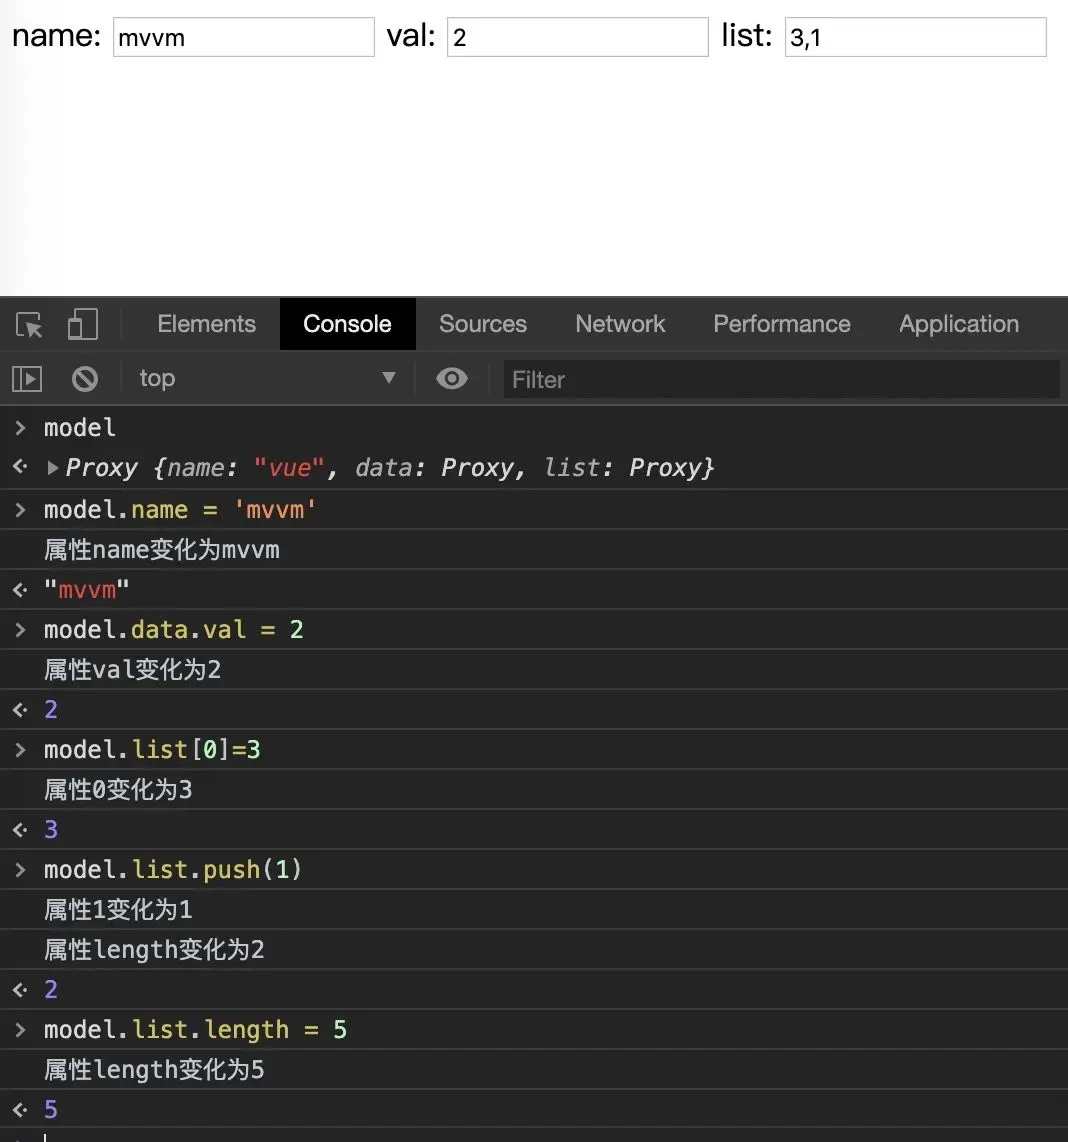The width and height of the screenshot is (1068, 1142).
Task: Click the val input containing 2
Action: point(578,37)
